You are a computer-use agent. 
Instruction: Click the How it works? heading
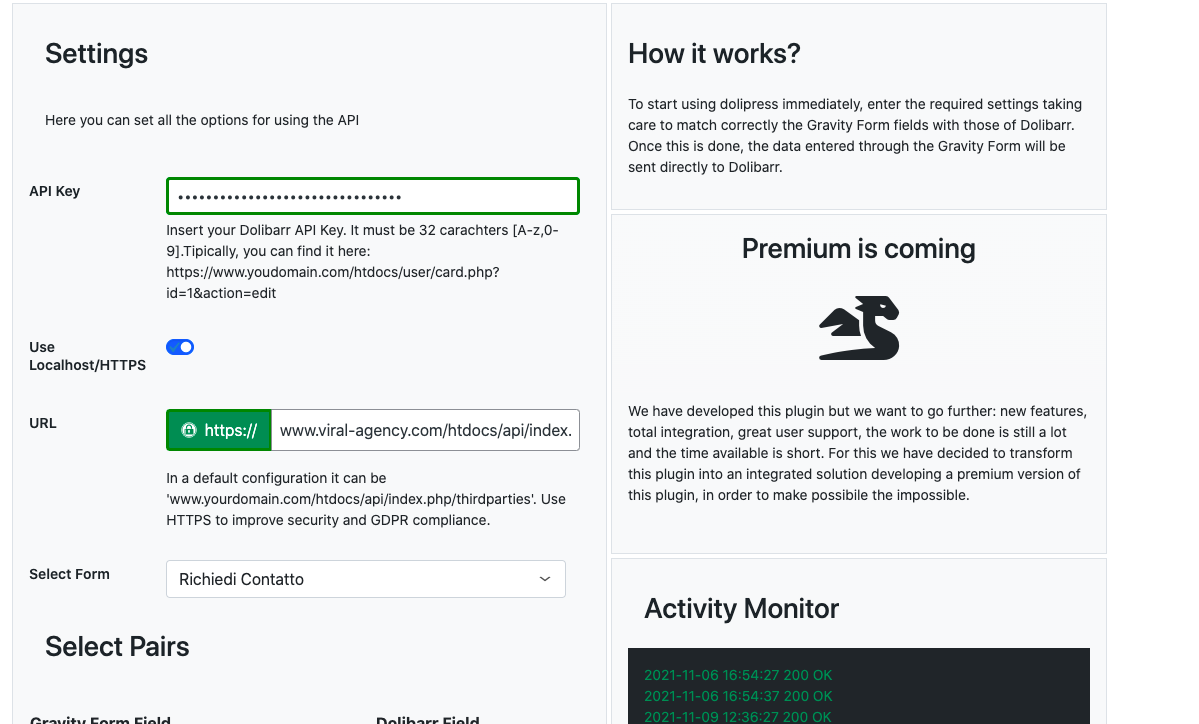click(x=714, y=54)
